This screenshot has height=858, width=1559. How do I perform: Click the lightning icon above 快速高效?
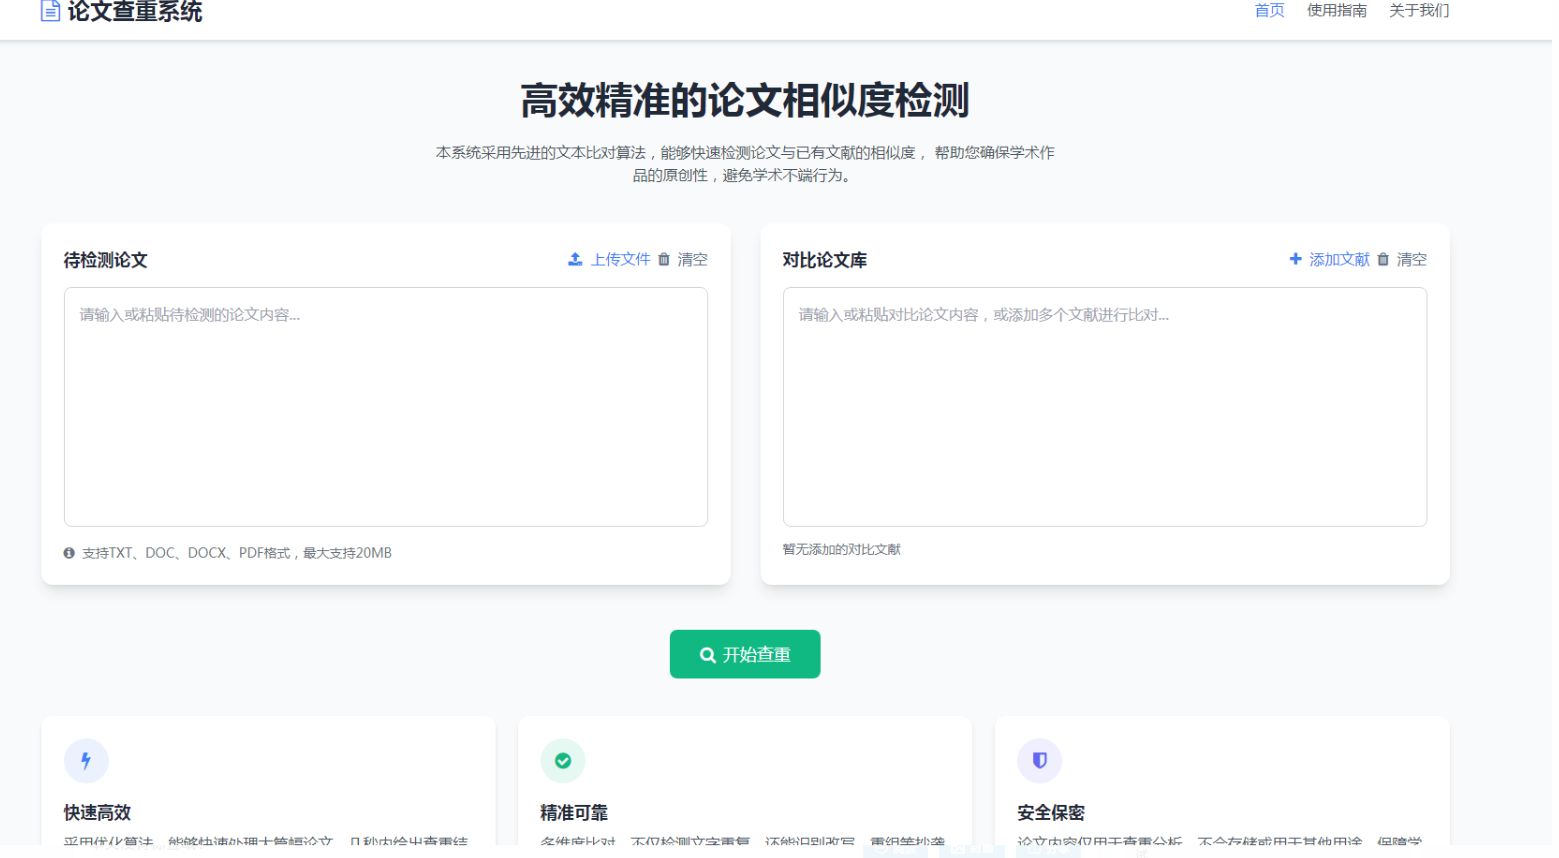(86, 760)
